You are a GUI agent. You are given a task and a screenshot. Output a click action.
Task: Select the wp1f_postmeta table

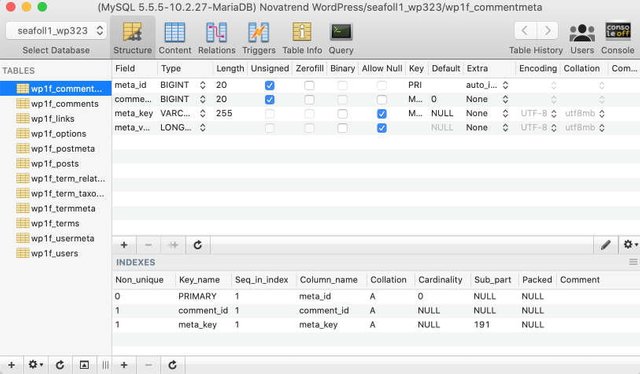tap(56, 149)
